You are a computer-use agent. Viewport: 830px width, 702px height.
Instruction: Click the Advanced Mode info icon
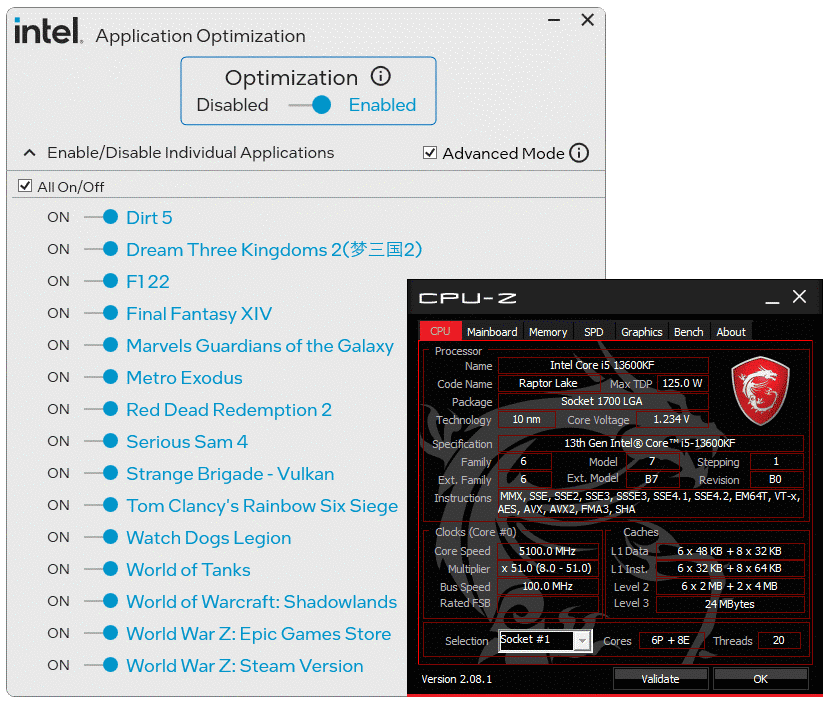(579, 153)
